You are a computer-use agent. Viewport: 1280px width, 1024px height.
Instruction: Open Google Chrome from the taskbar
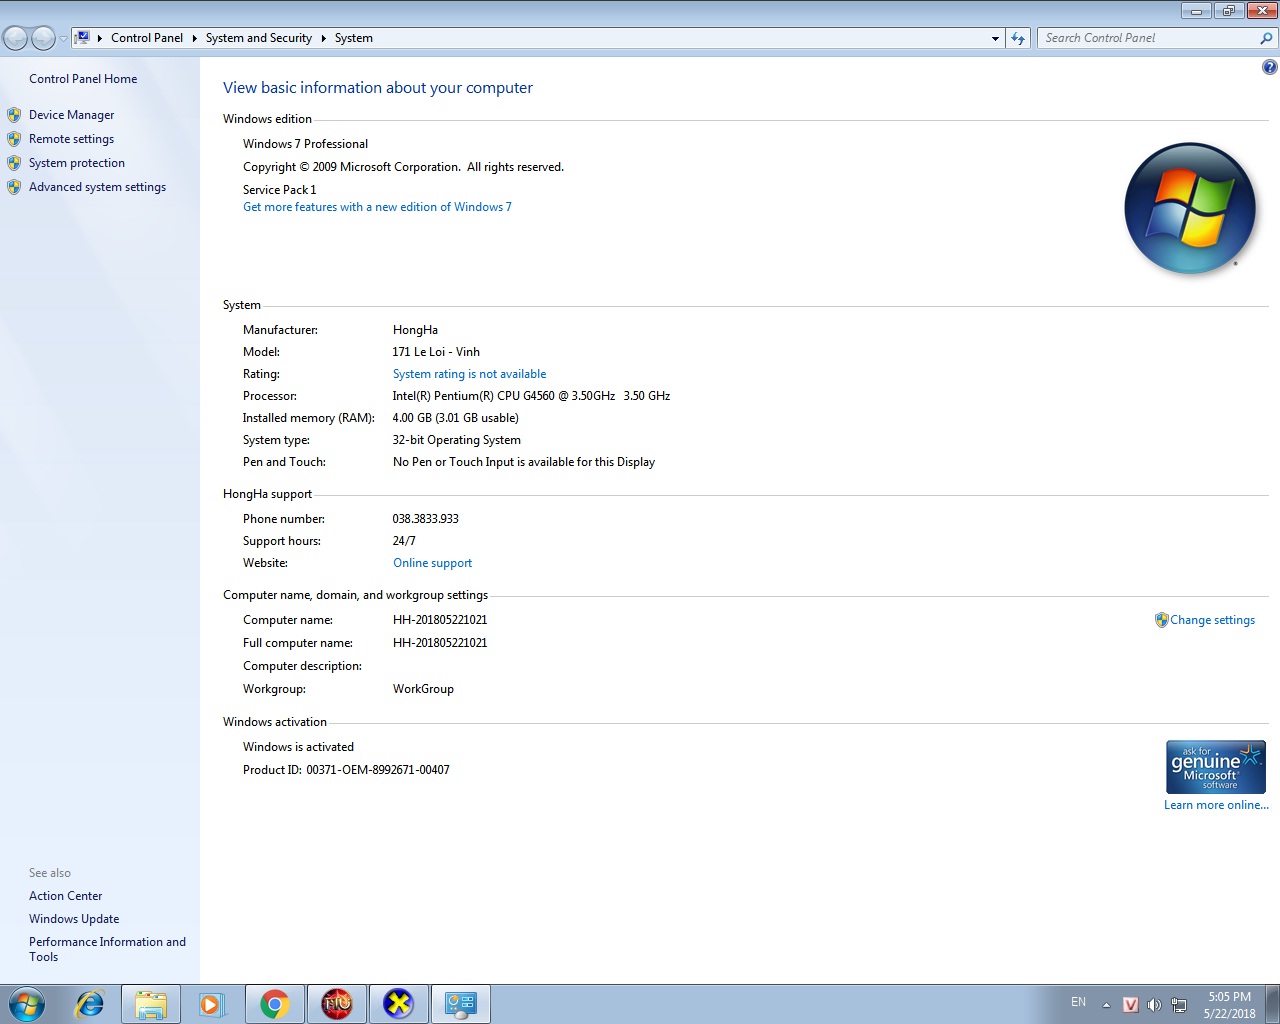(274, 1003)
